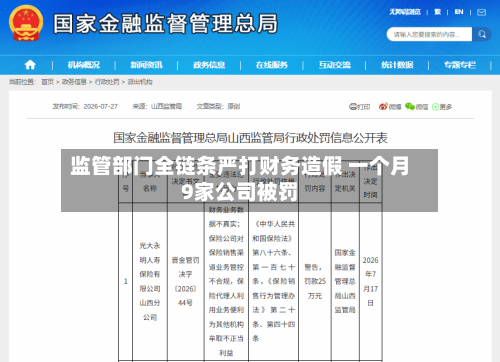Switch to accessible browsing mode link

click(405, 12)
